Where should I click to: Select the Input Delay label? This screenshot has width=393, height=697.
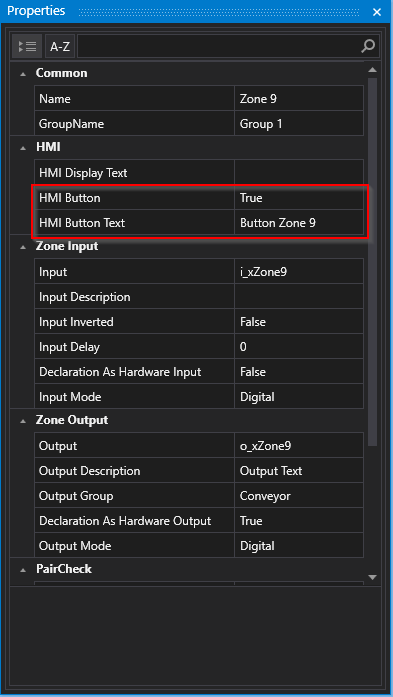pos(69,346)
